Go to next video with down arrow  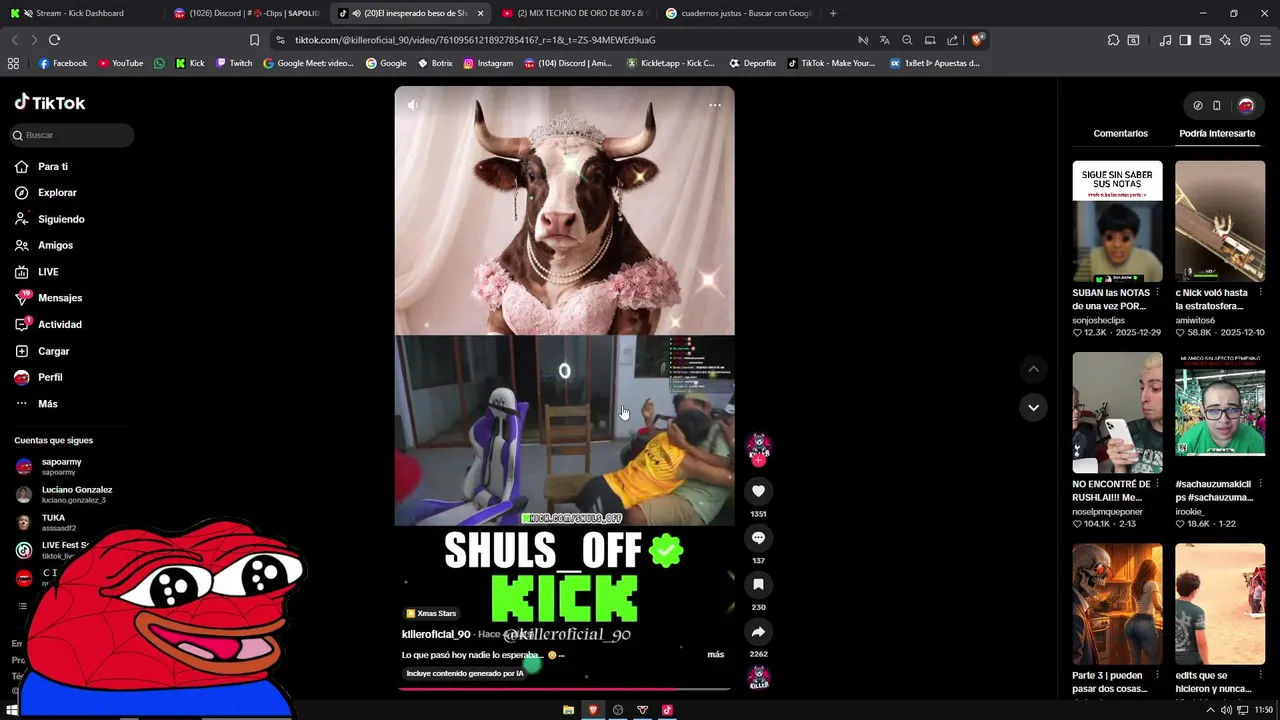[x=1033, y=407]
